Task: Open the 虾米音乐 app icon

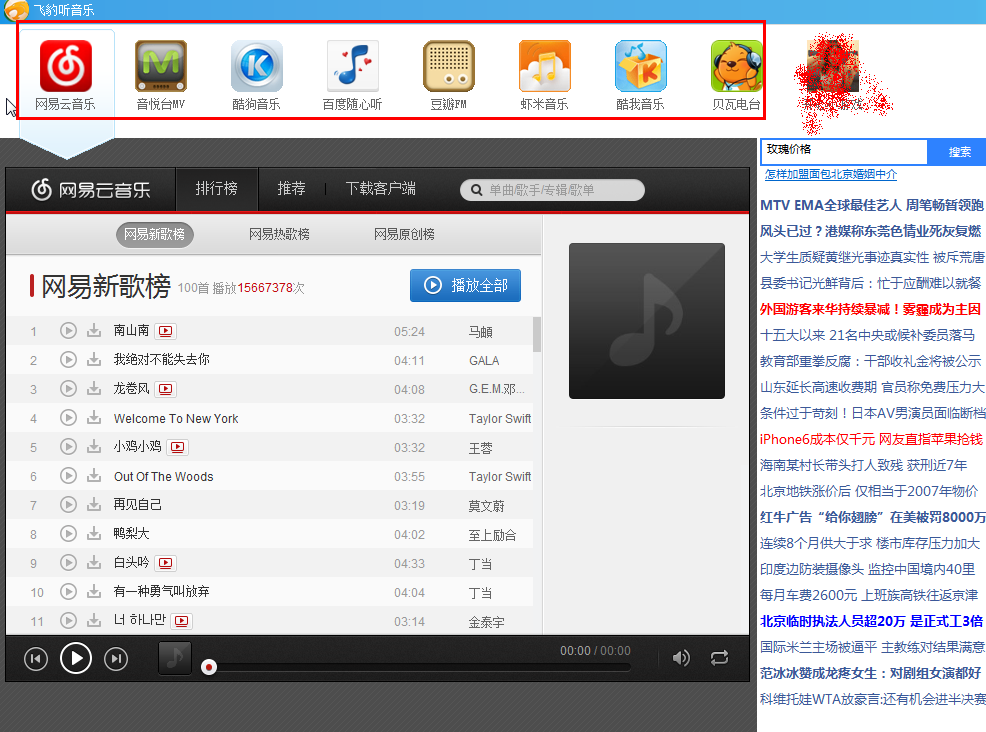Action: tap(545, 67)
